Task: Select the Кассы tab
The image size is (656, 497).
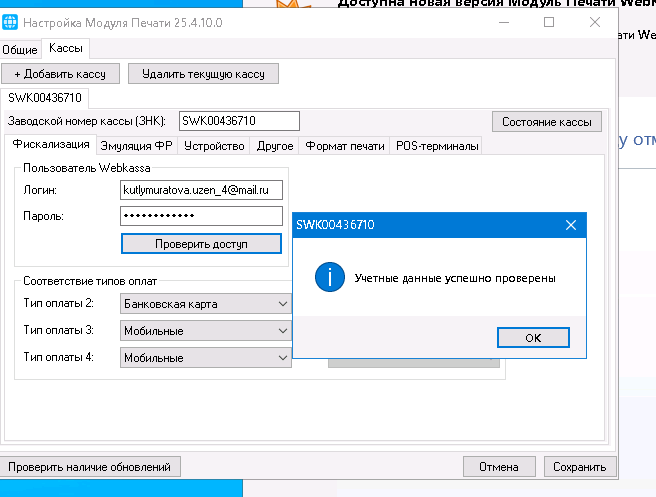Action: click(x=66, y=48)
